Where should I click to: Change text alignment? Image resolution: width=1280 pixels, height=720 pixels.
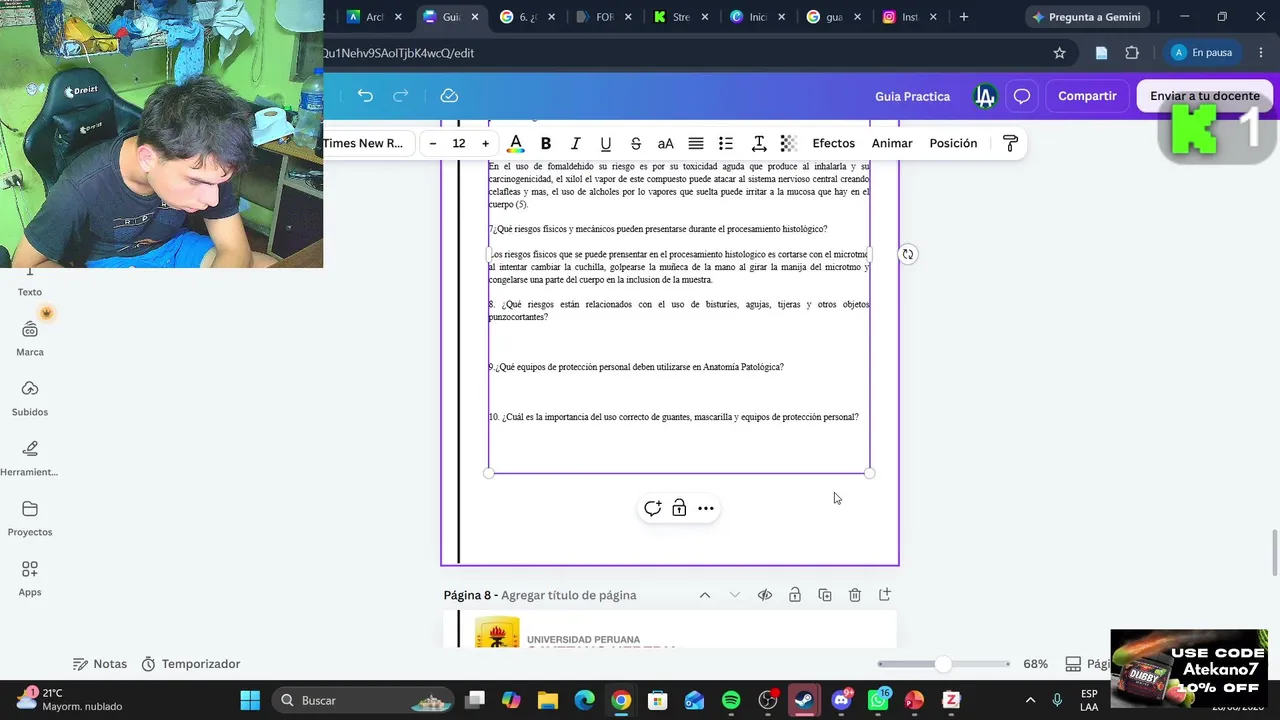(696, 143)
